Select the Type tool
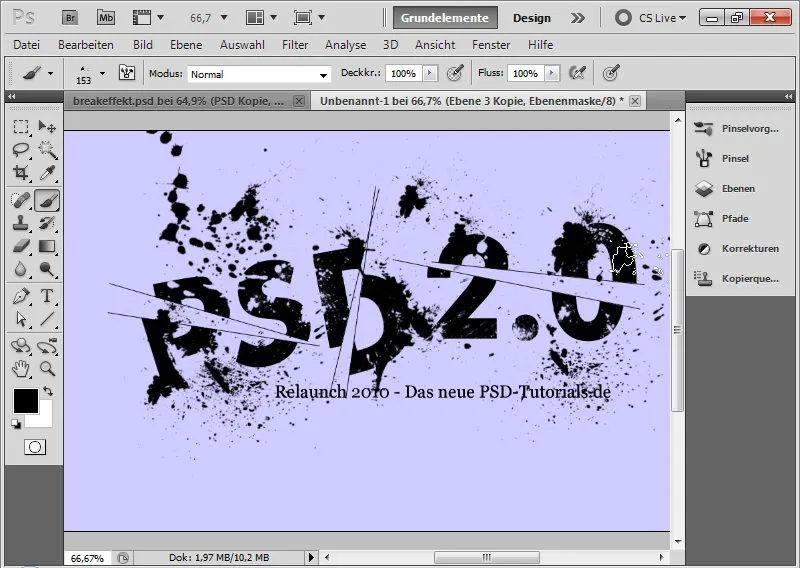800x568 pixels. [x=47, y=296]
